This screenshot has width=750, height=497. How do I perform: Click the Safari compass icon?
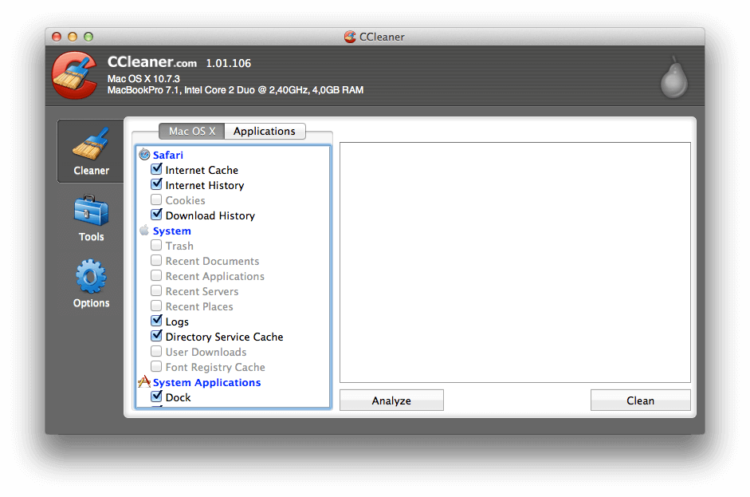pos(144,155)
